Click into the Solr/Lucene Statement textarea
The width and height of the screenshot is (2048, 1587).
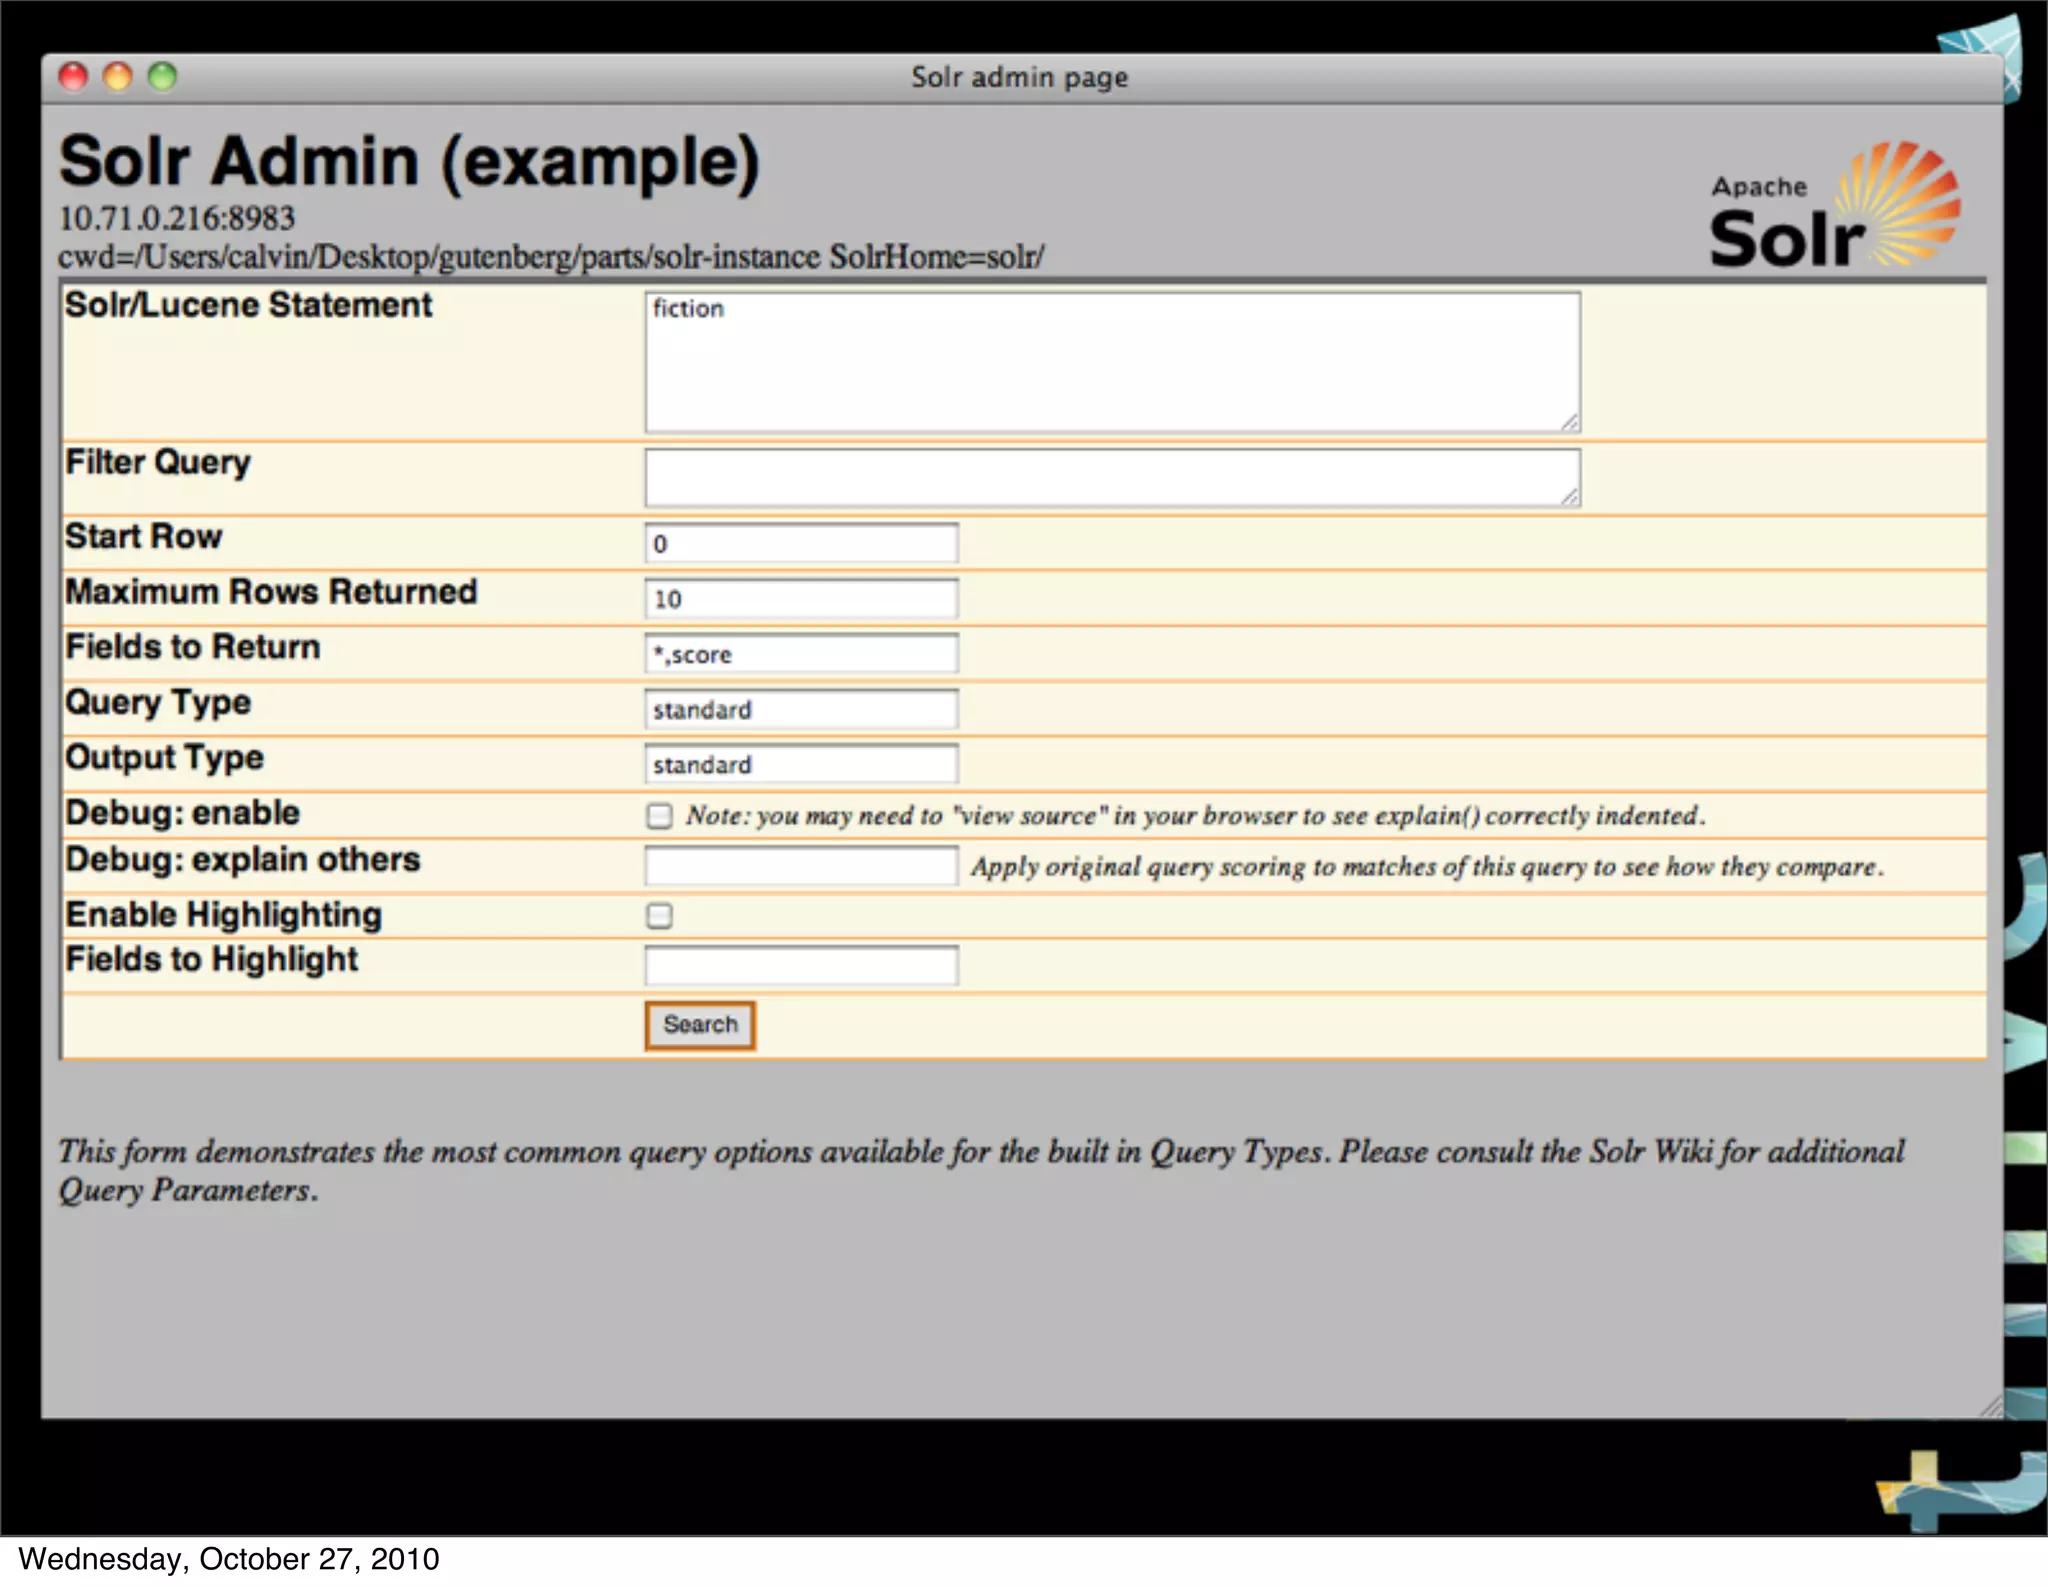click(x=1112, y=362)
